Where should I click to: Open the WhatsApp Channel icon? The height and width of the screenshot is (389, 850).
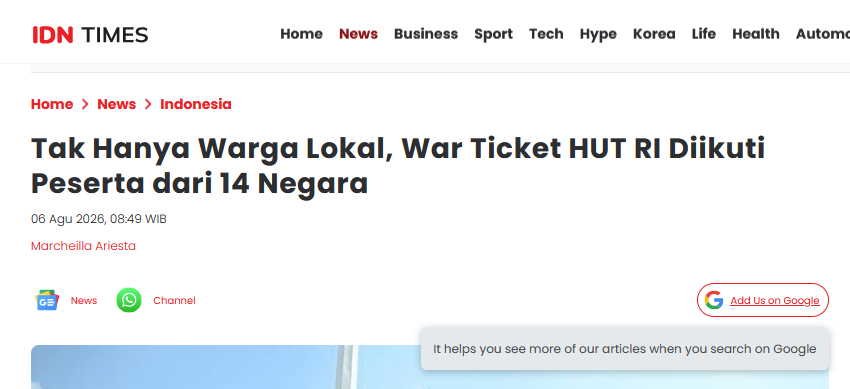coord(129,300)
